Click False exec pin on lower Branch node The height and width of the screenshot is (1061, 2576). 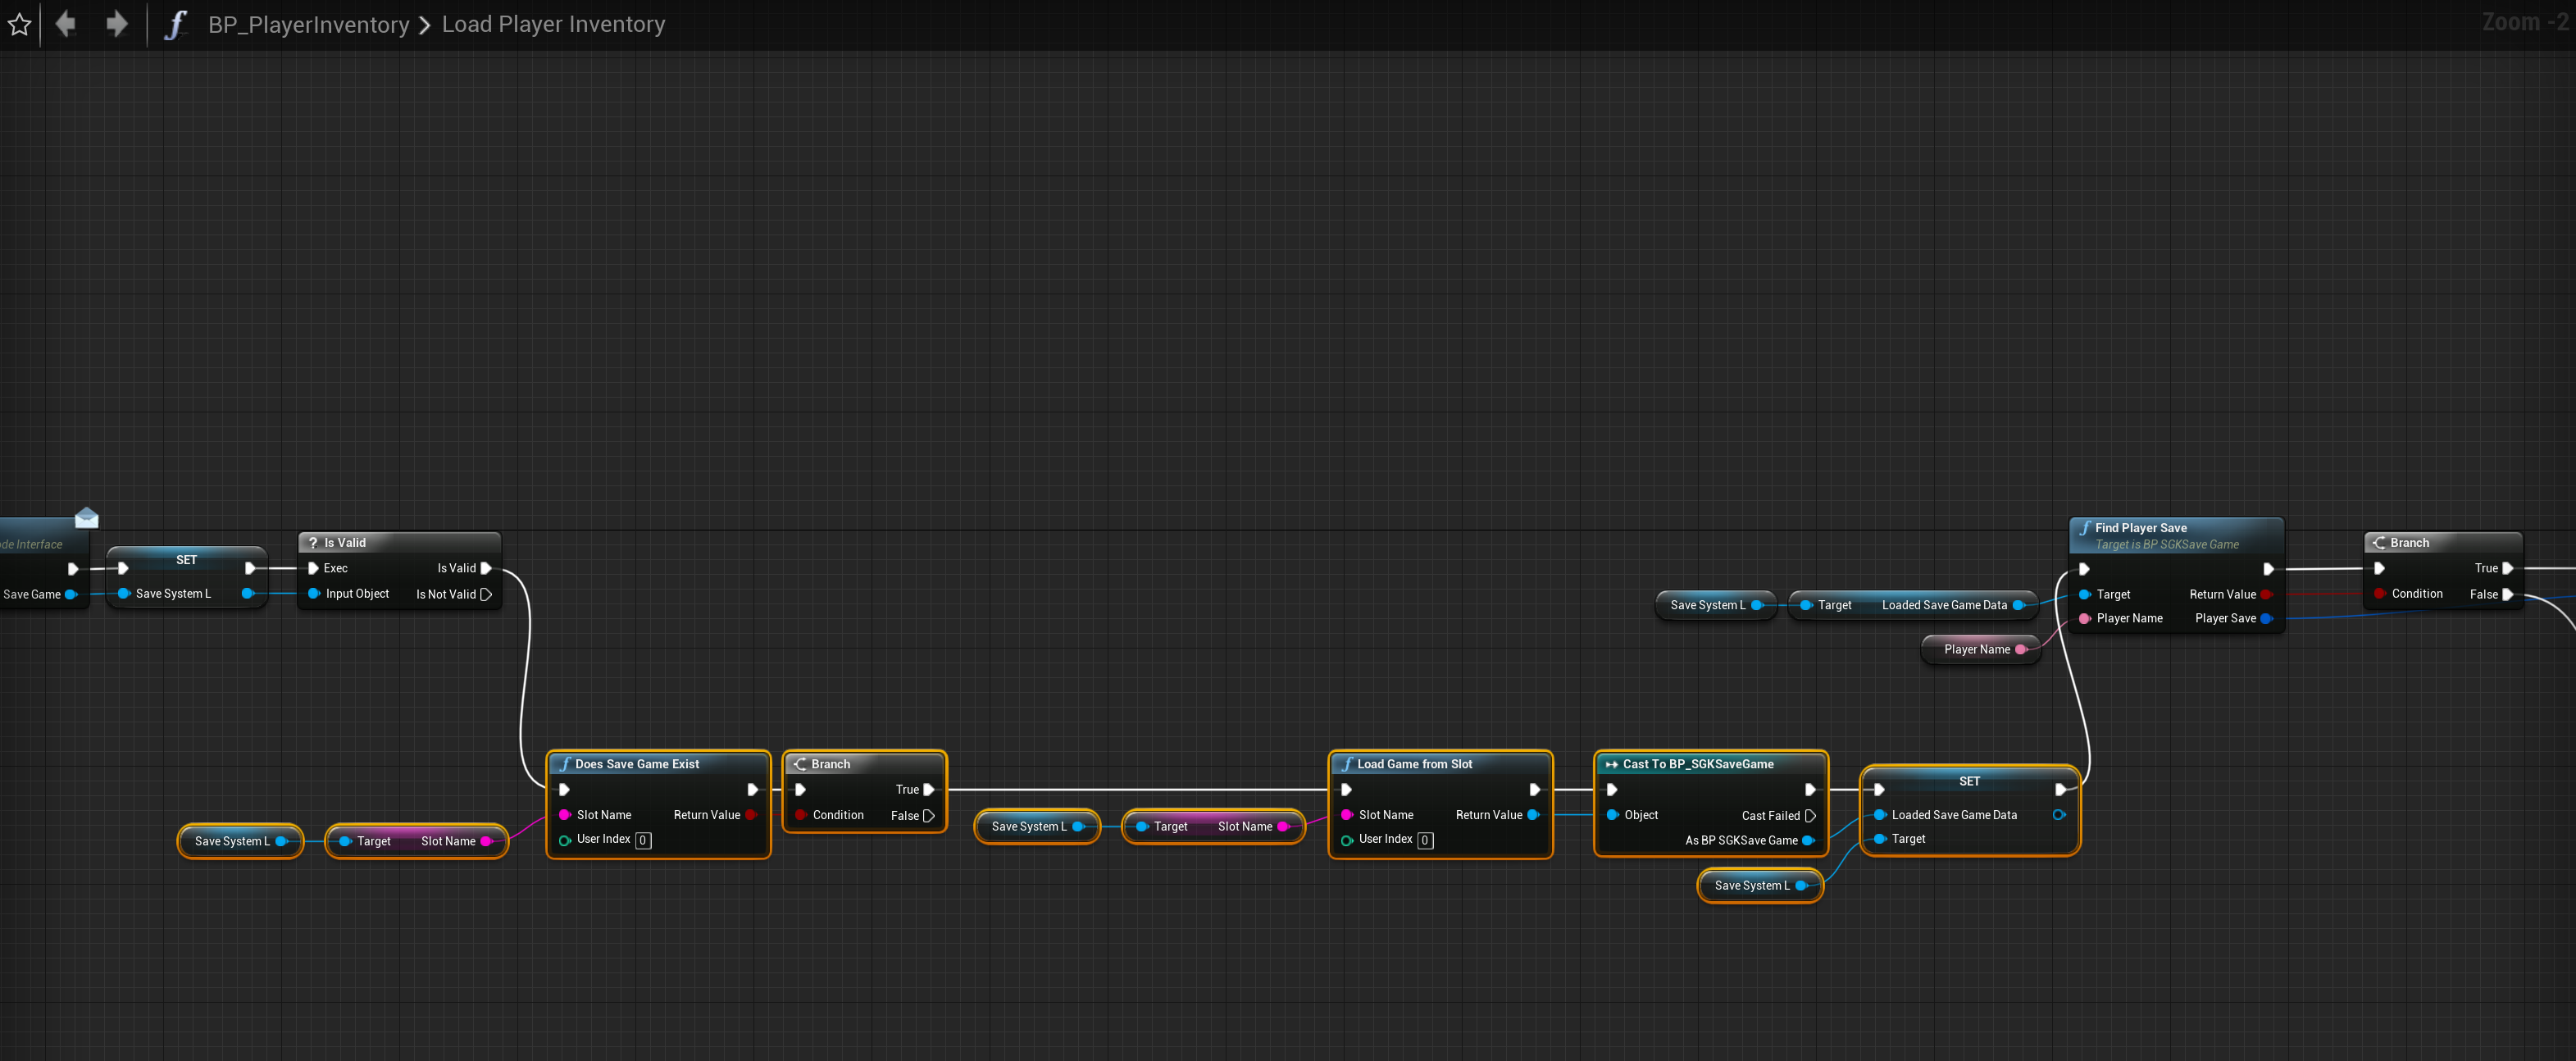pyautogui.click(x=929, y=816)
